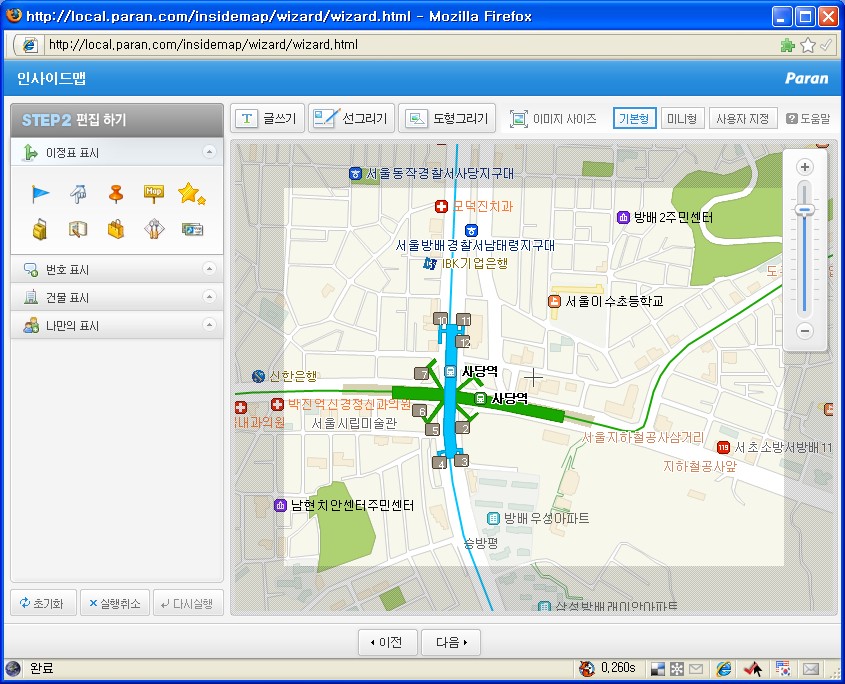Click the 번호 표시 speech bubble icon
The height and width of the screenshot is (684, 845).
coord(31,270)
